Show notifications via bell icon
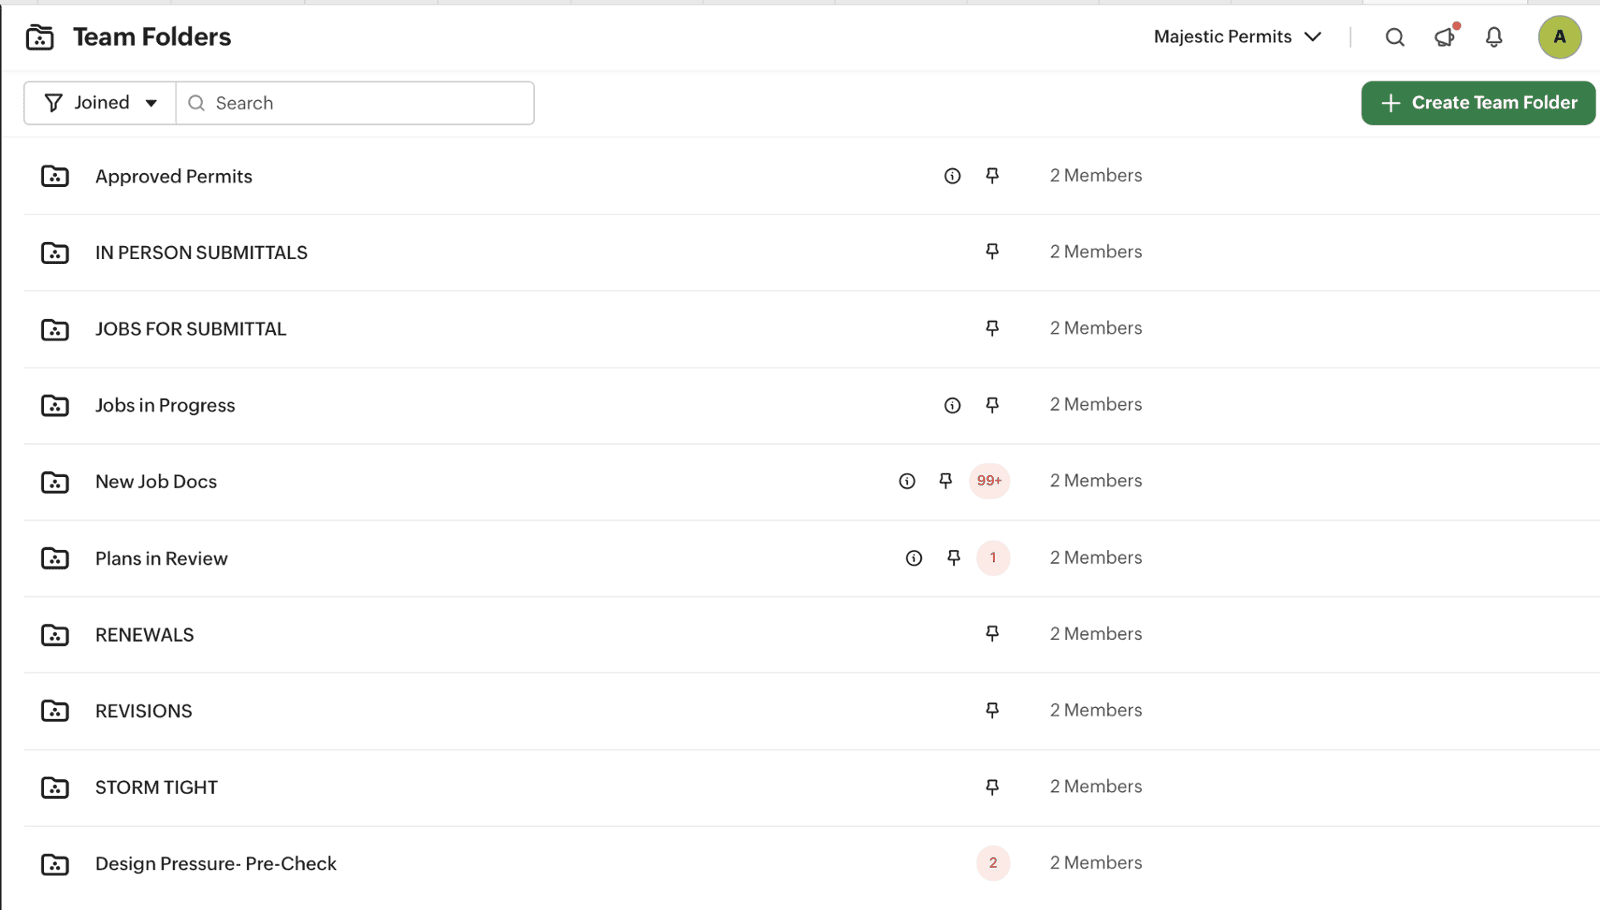The height and width of the screenshot is (910, 1600). click(1494, 38)
